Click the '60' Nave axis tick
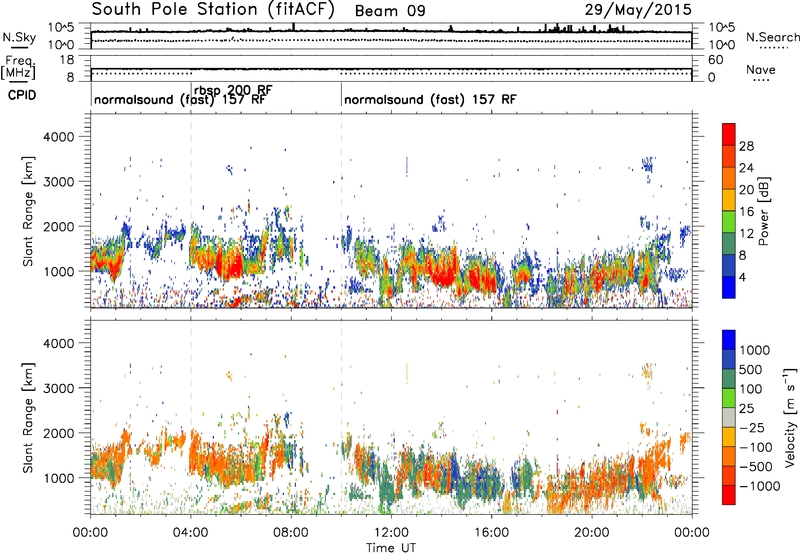The width and height of the screenshot is (800, 554). pyautogui.click(x=715, y=60)
